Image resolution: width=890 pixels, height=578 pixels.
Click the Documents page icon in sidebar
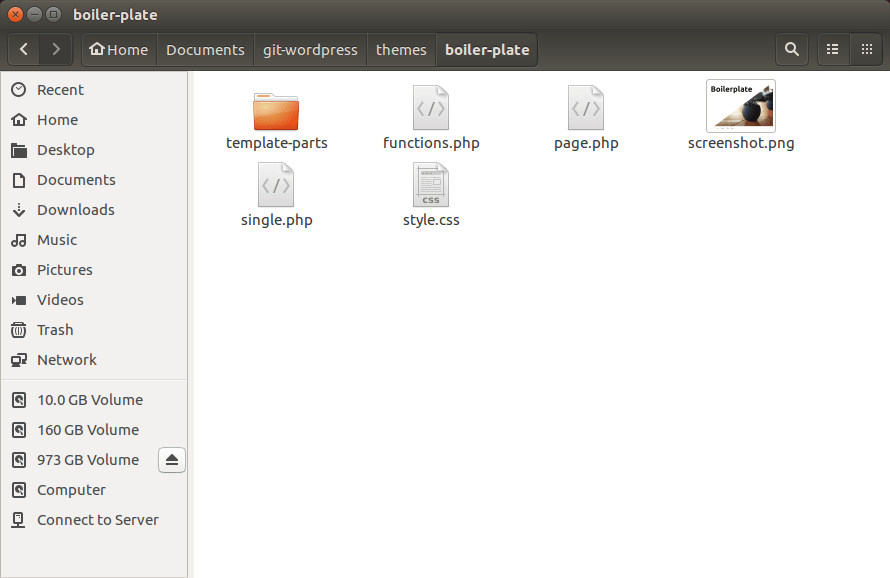pyautogui.click(x=19, y=180)
